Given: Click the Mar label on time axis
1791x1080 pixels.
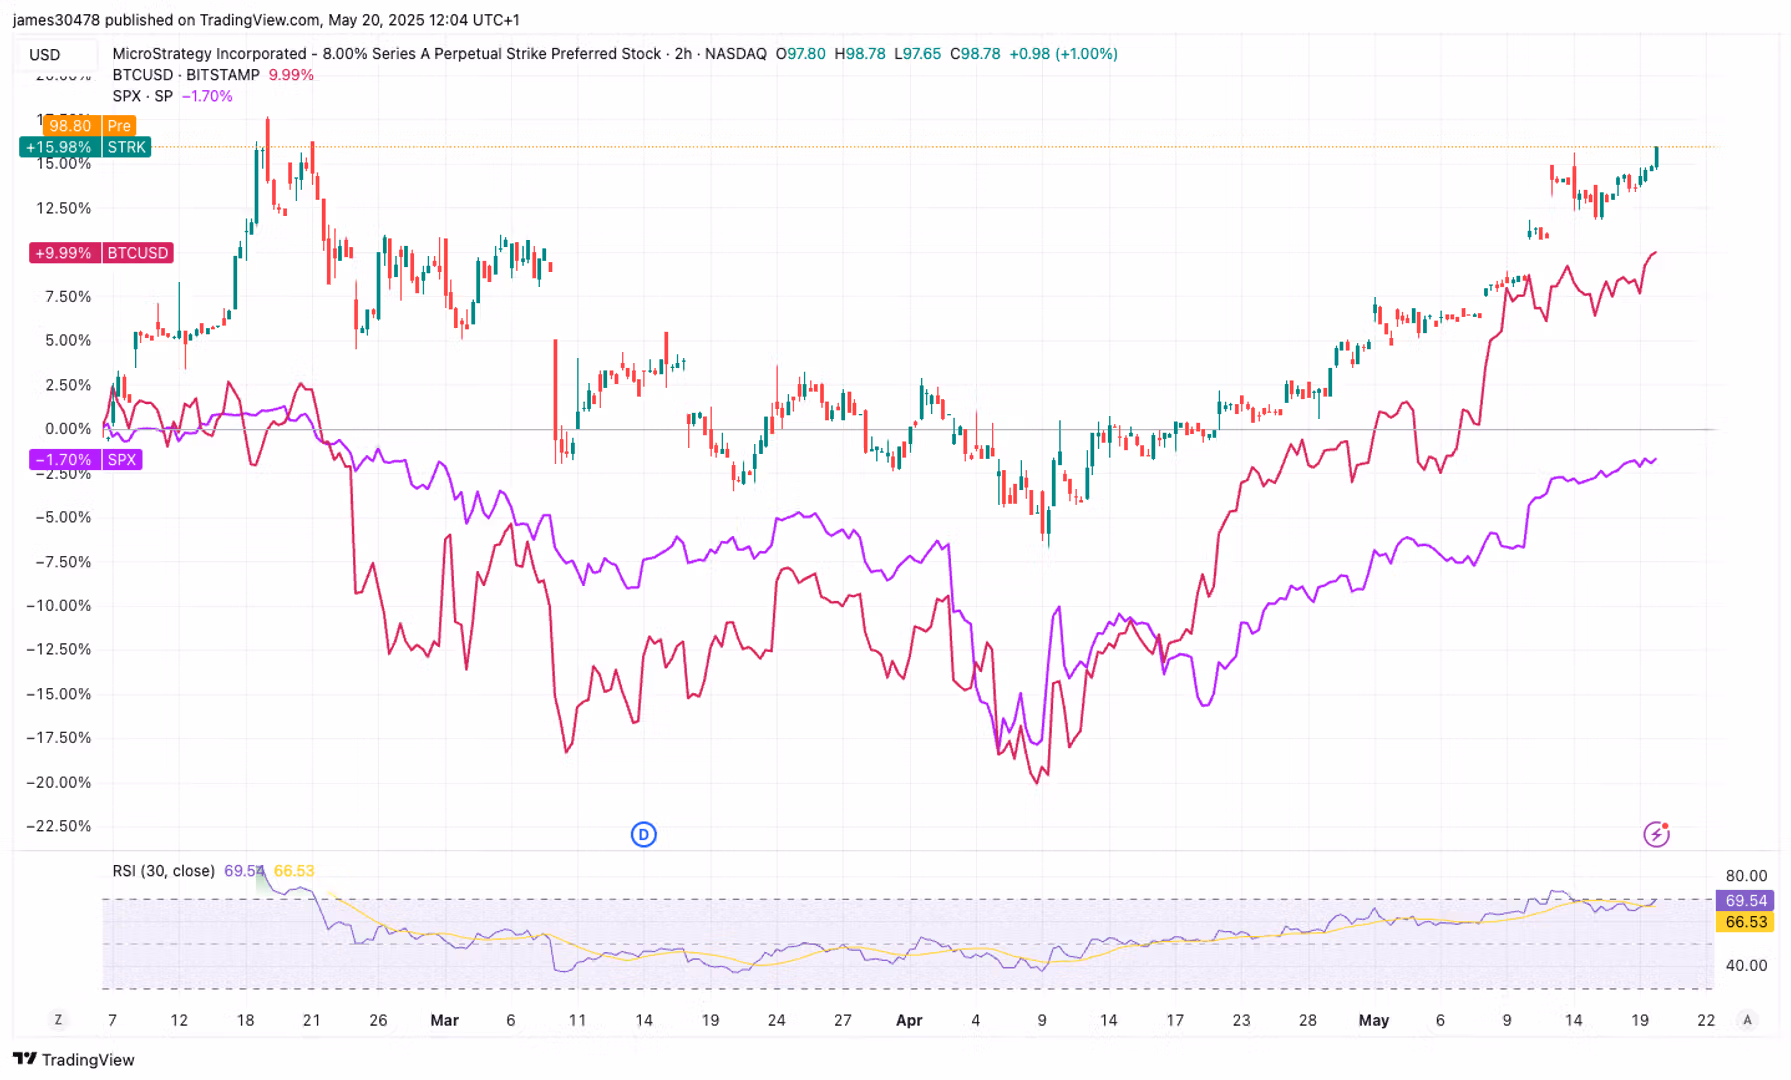Looking at the screenshot, I should click(444, 1020).
